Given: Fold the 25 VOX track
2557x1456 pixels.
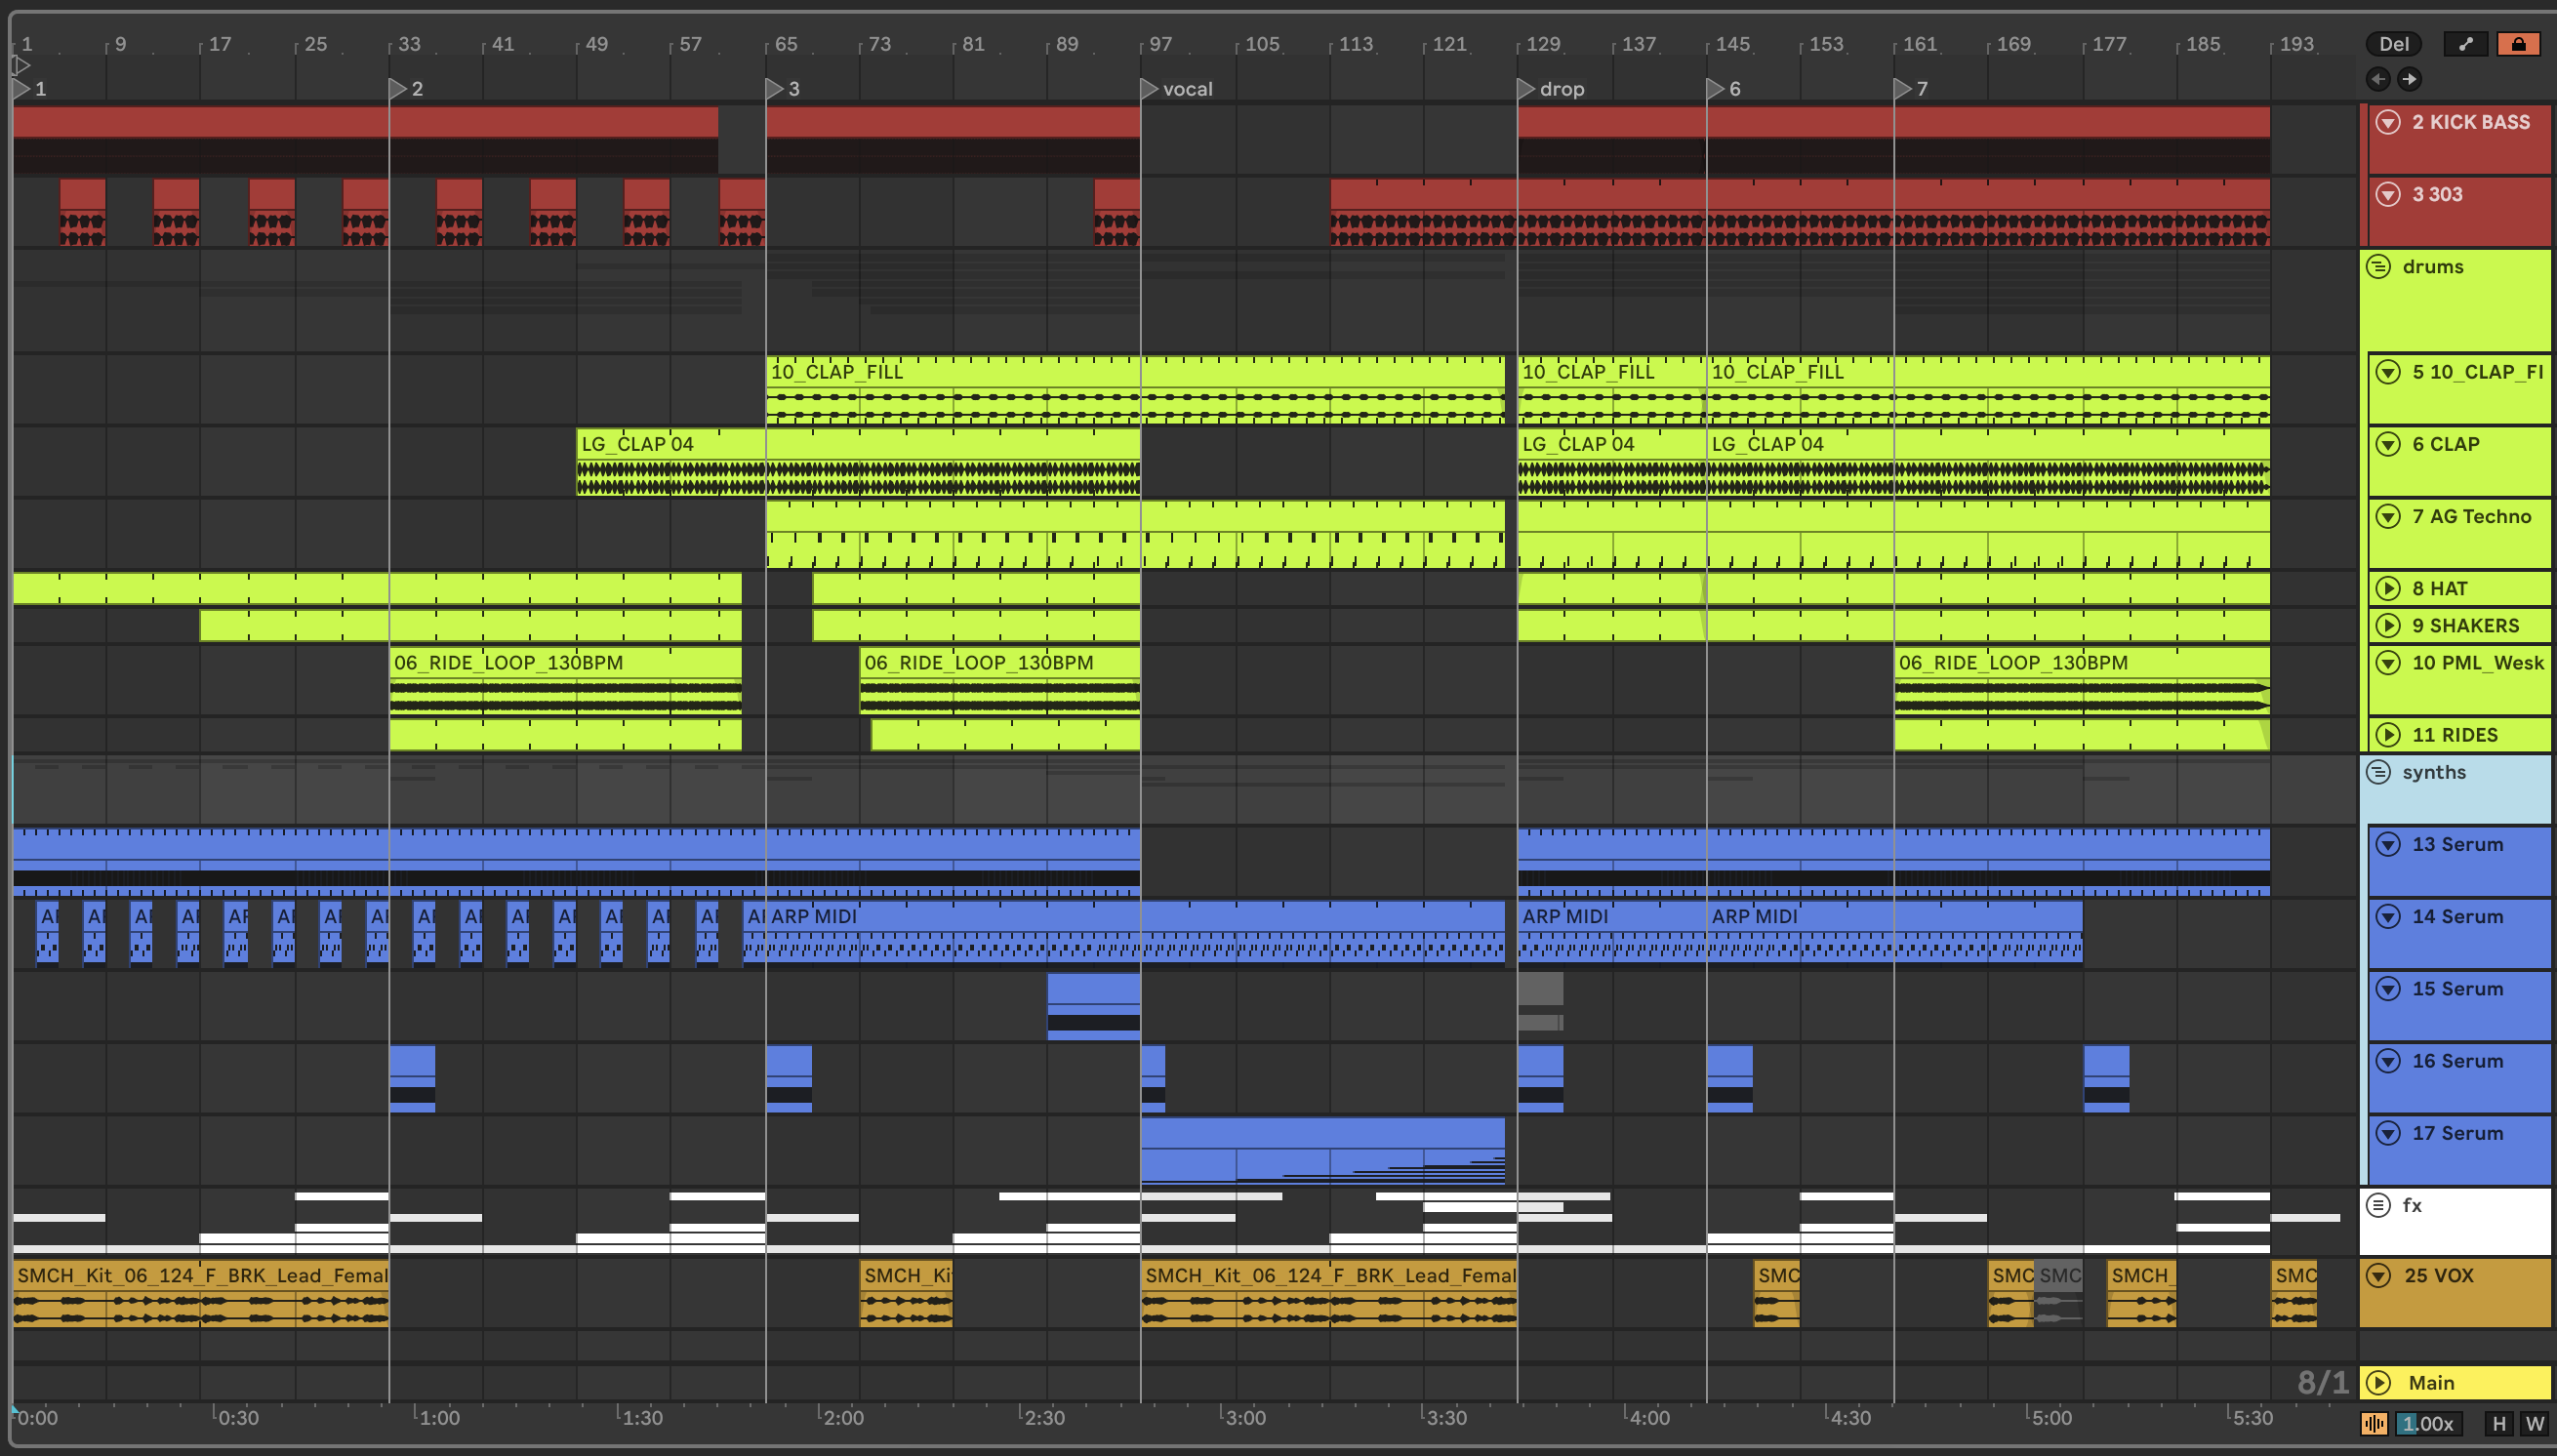Looking at the screenshot, I should coord(2380,1275).
